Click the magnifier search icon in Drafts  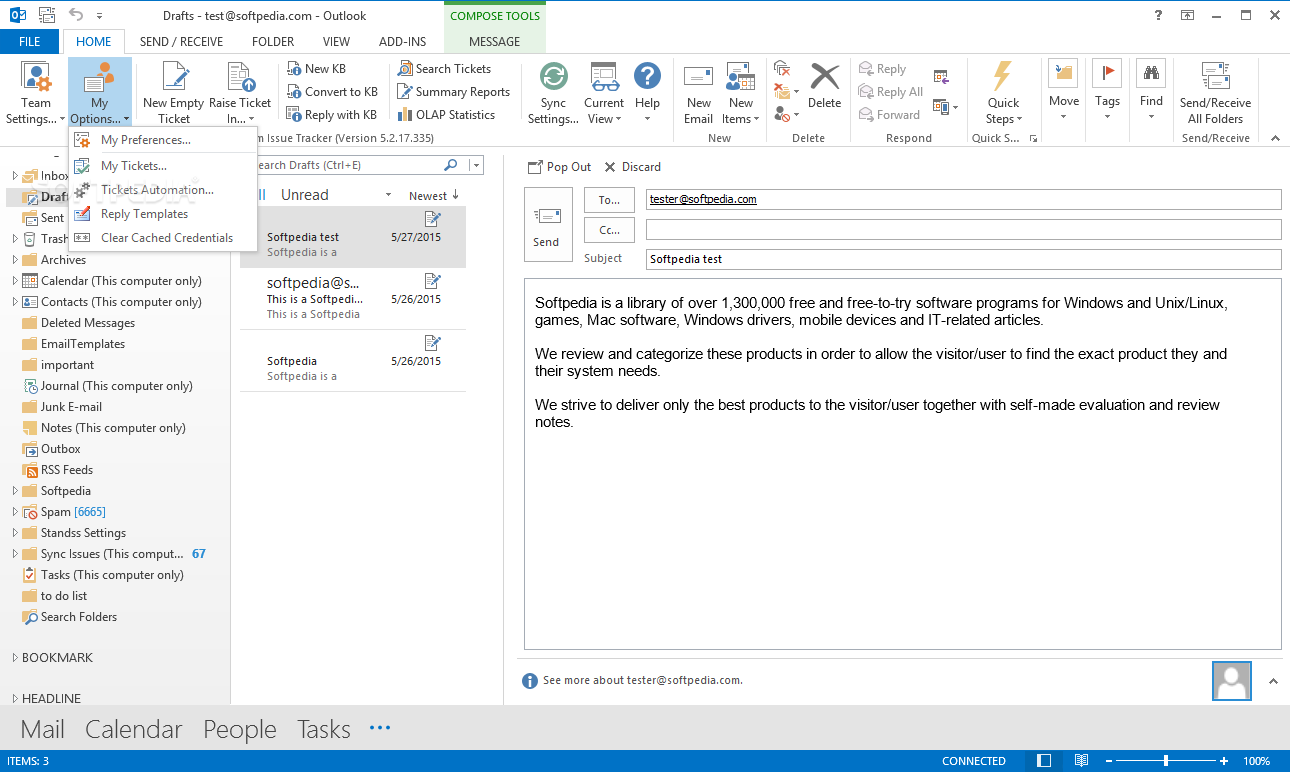(x=451, y=165)
